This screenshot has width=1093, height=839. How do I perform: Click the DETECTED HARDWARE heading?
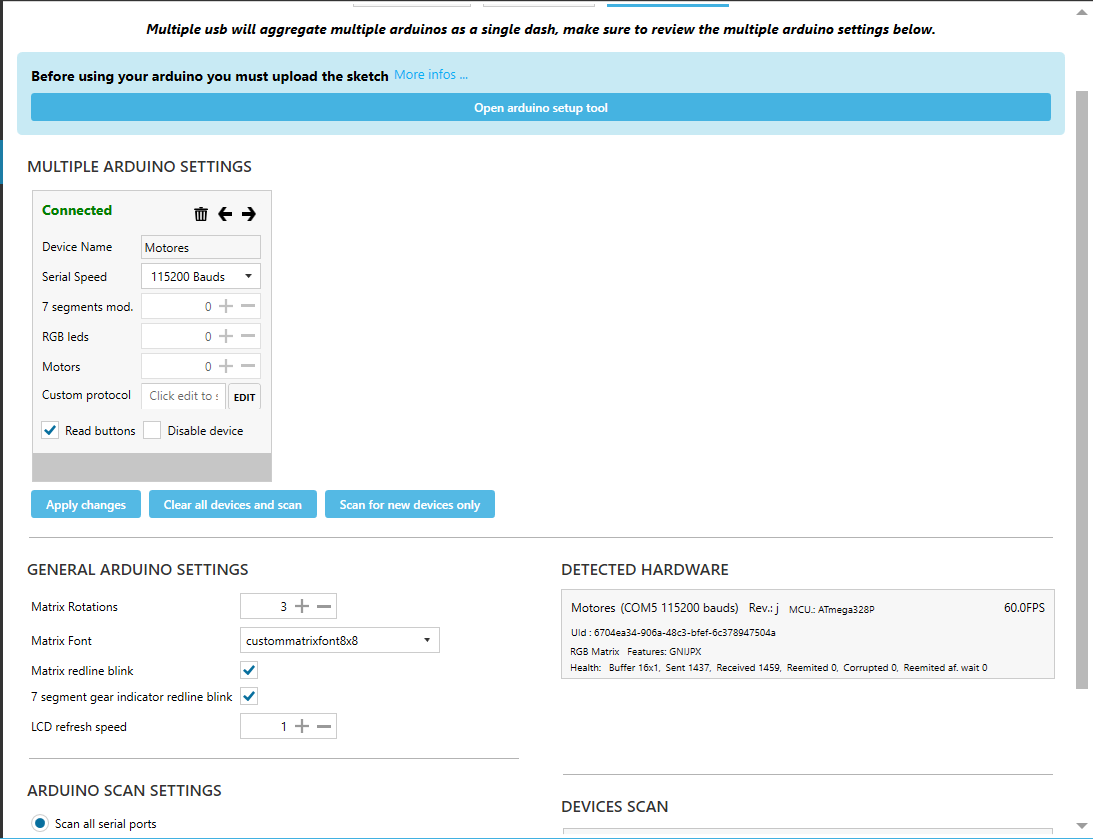click(645, 570)
